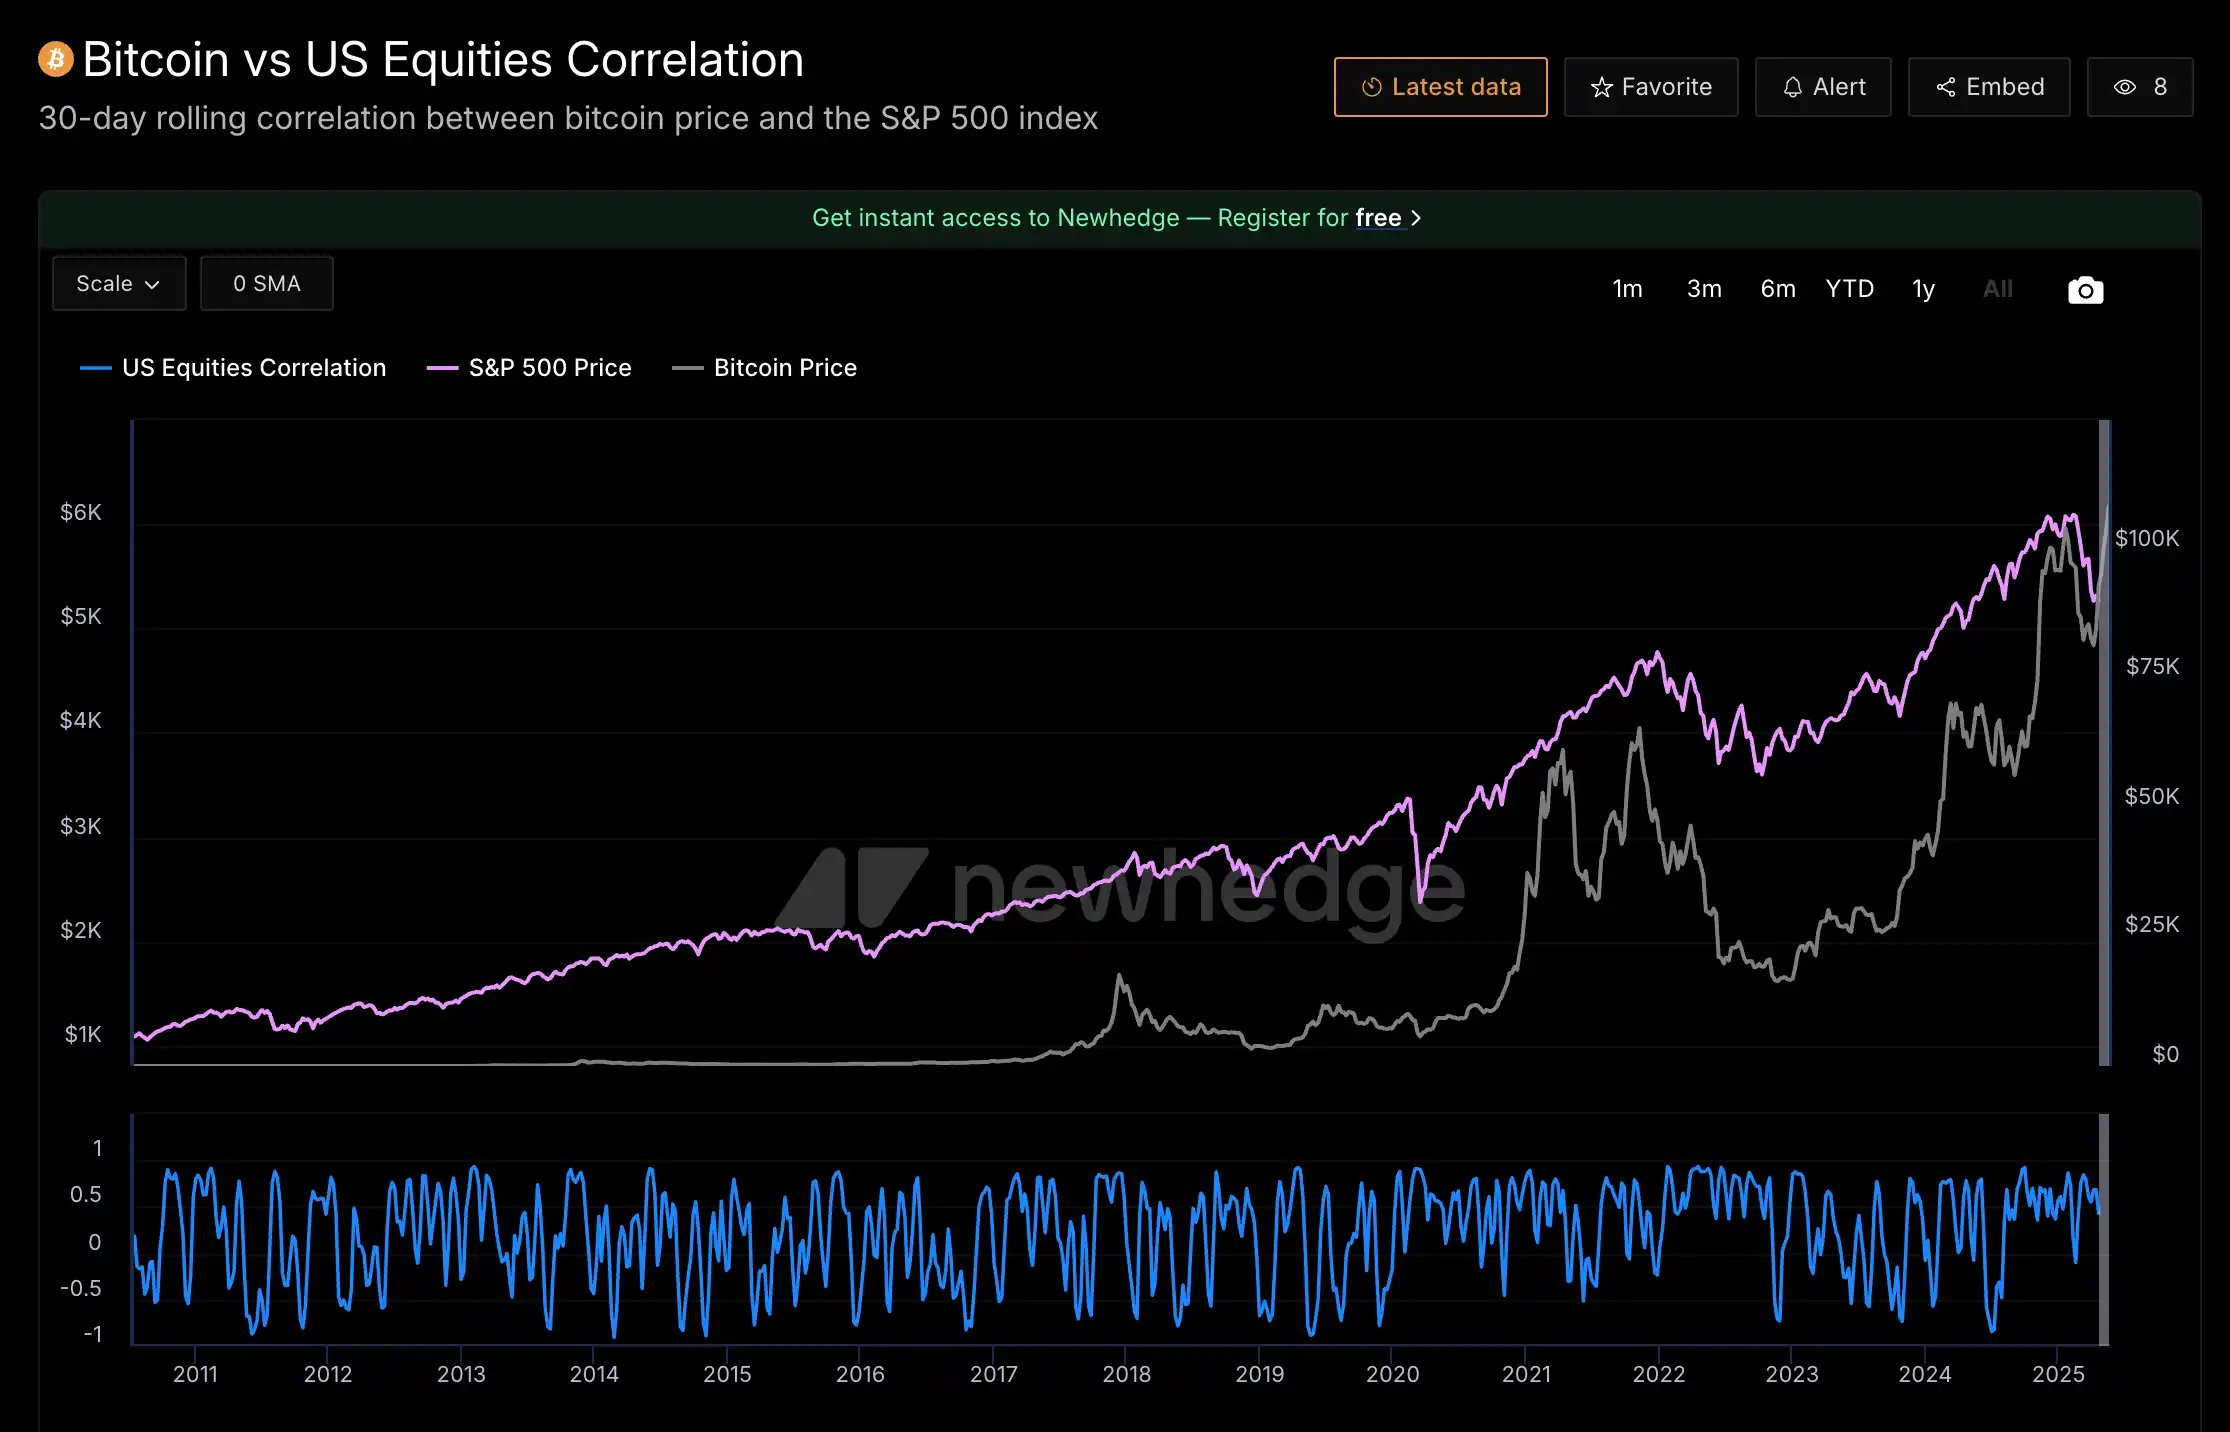The width and height of the screenshot is (2230, 1432).
Task: Open the Scale dropdown
Action: (119, 284)
